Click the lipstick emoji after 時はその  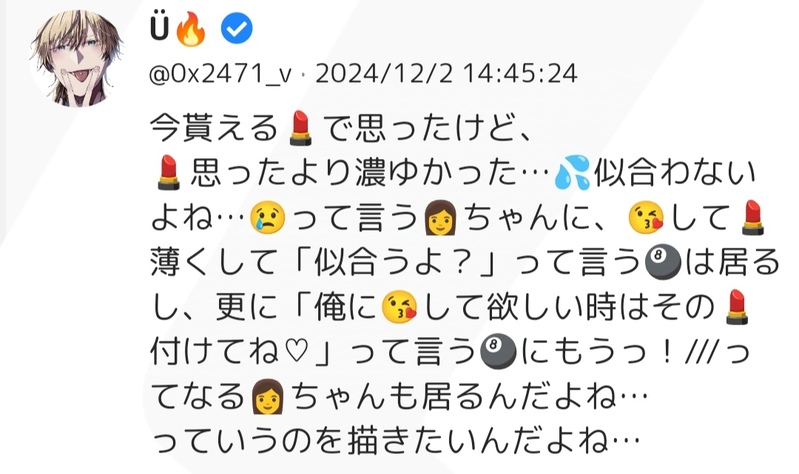coord(737,307)
